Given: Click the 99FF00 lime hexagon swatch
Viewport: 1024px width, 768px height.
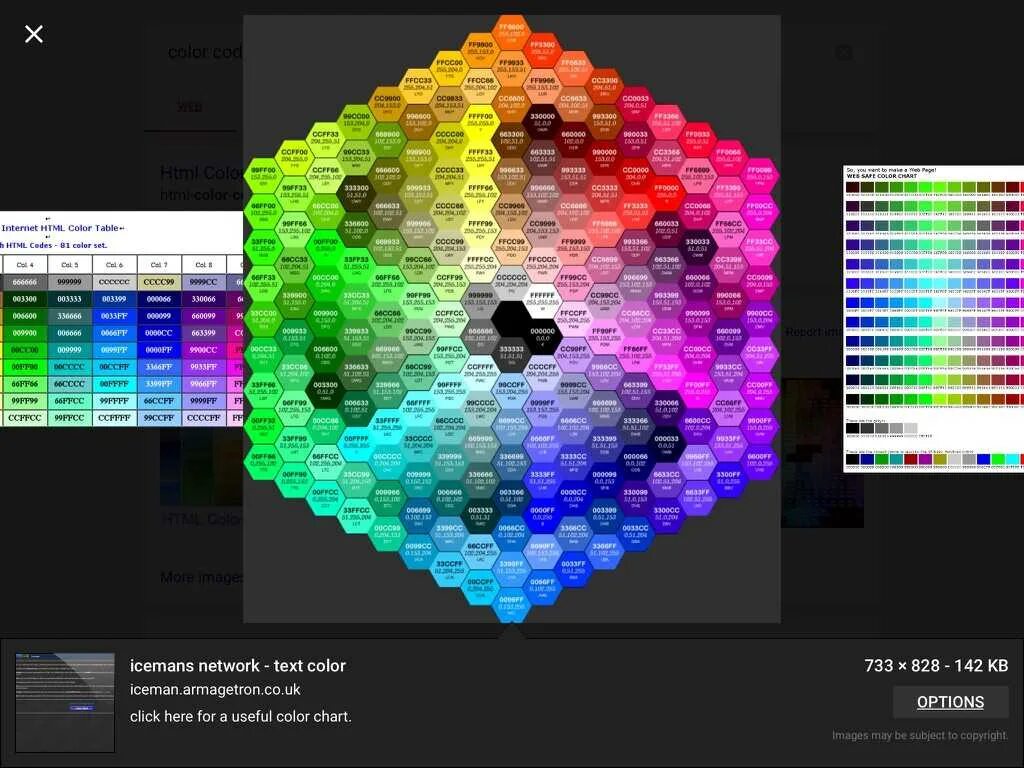Looking at the screenshot, I should [263, 175].
